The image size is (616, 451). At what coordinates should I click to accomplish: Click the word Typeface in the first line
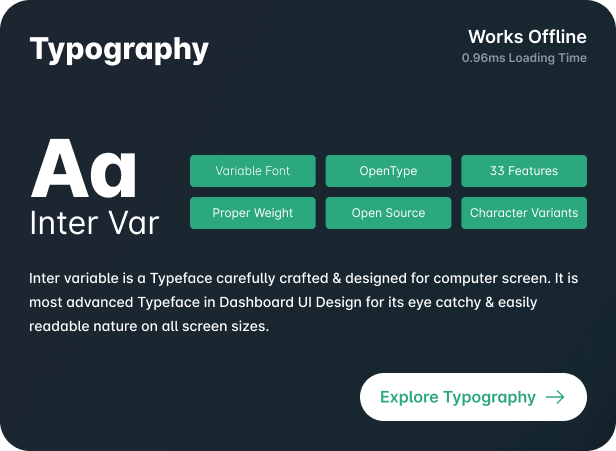181,279
